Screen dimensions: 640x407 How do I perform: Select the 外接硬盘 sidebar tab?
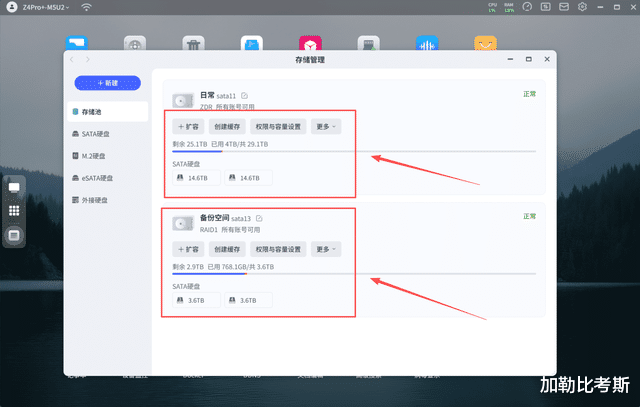pos(107,200)
